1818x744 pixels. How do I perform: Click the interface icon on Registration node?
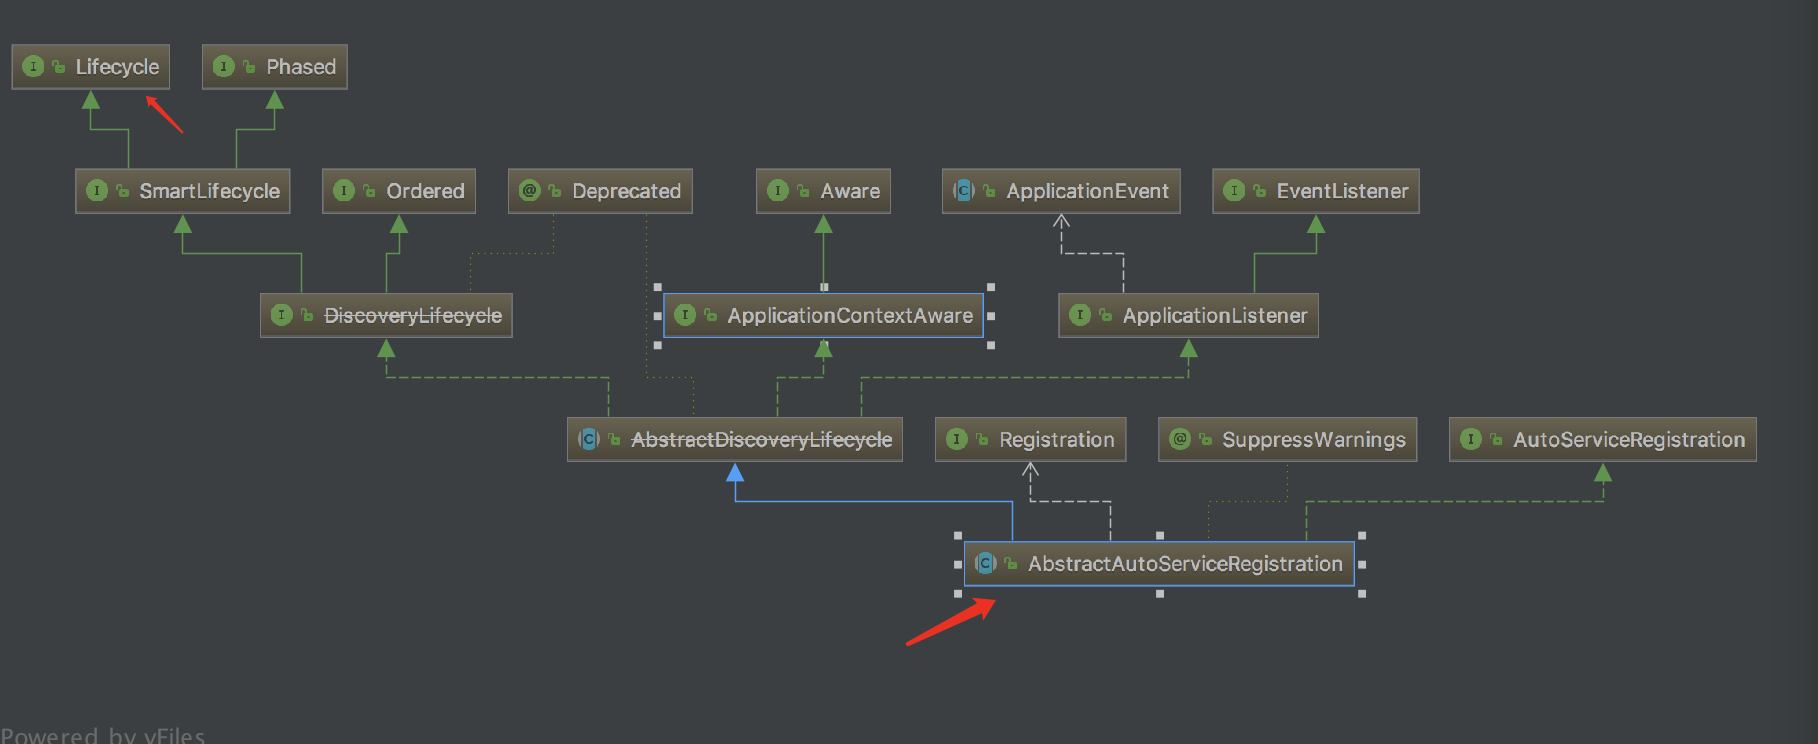point(957,439)
